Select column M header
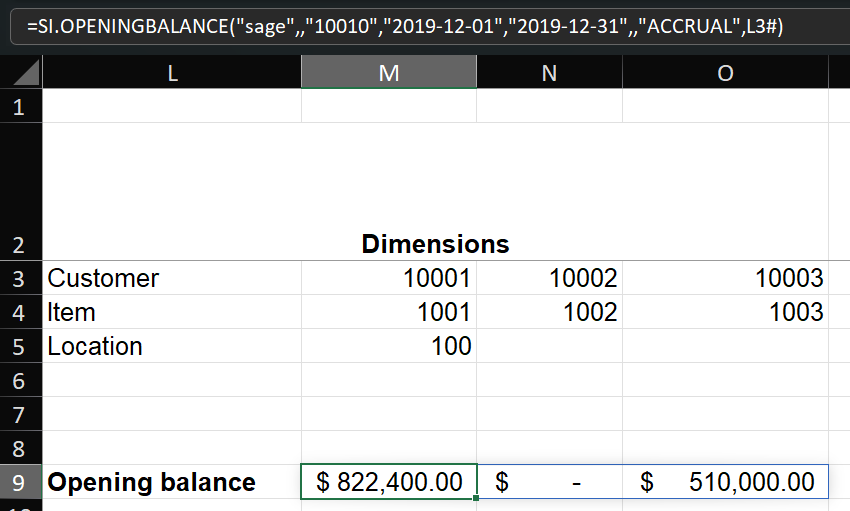 pyautogui.click(x=389, y=72)
